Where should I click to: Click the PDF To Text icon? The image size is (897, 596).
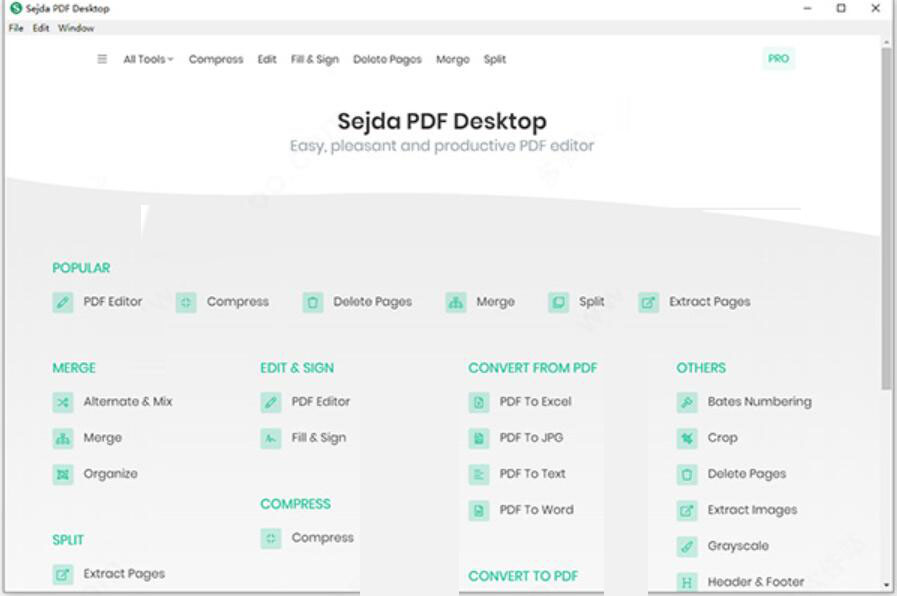coord(479,474)
